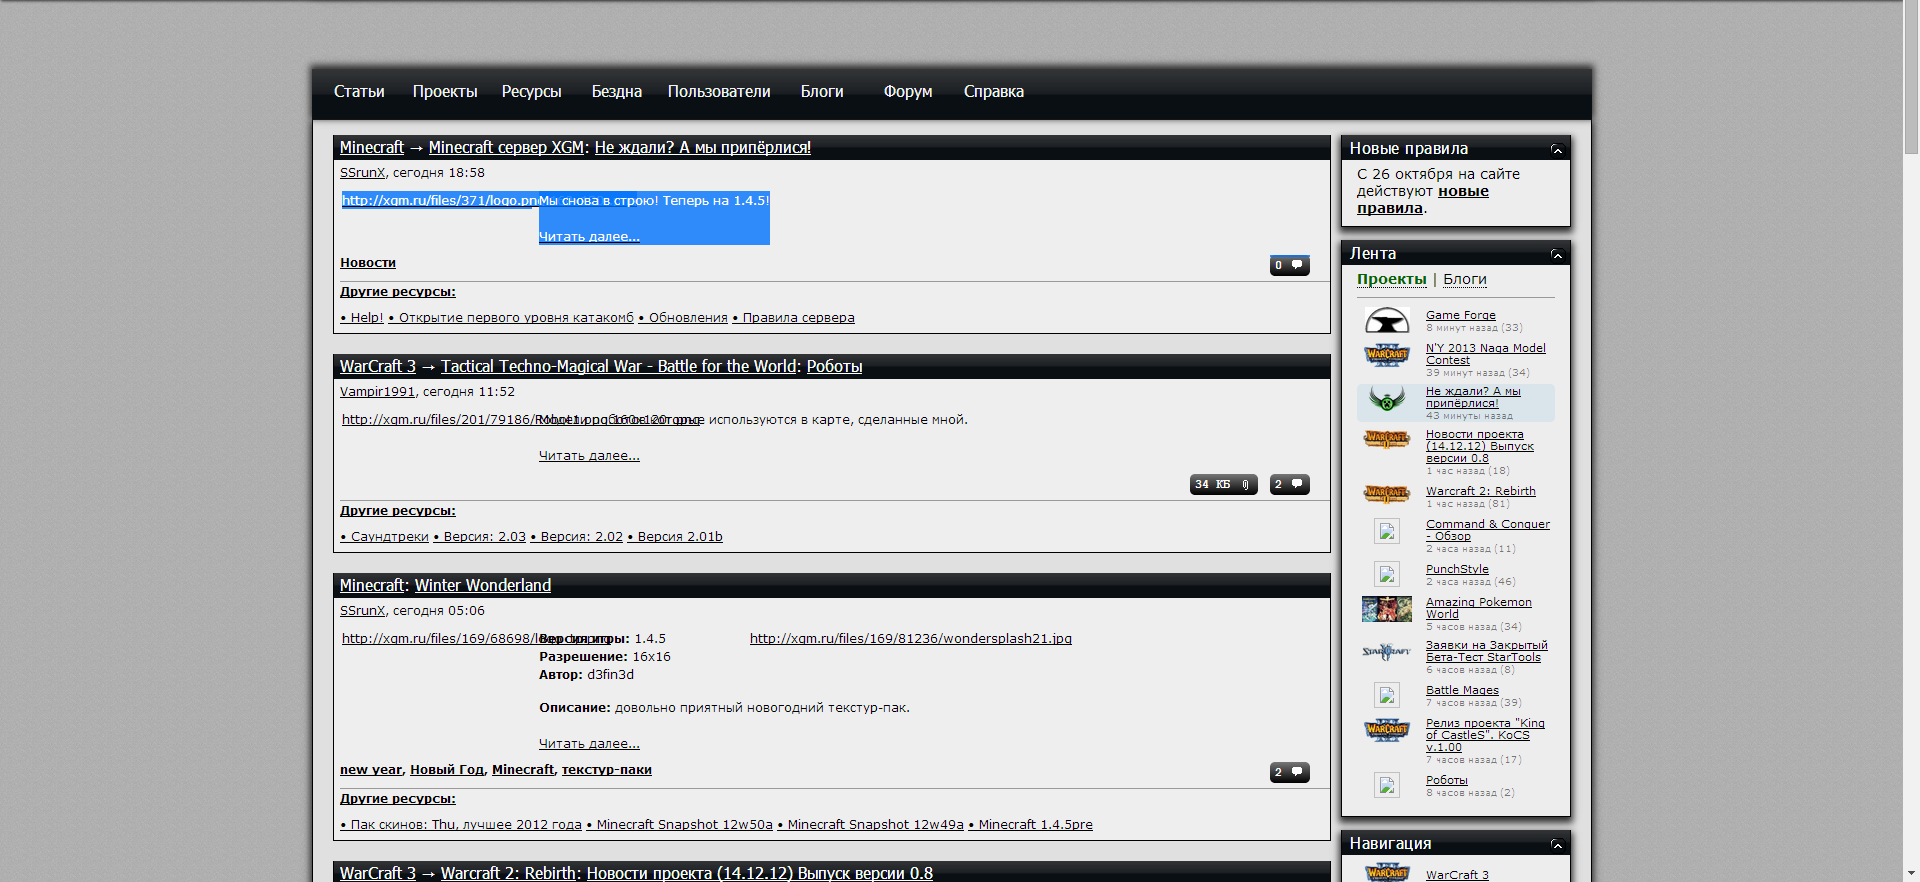Open the 2 comments on the Роботы post
This screenshot has height=882, width=1920.
1289,484
